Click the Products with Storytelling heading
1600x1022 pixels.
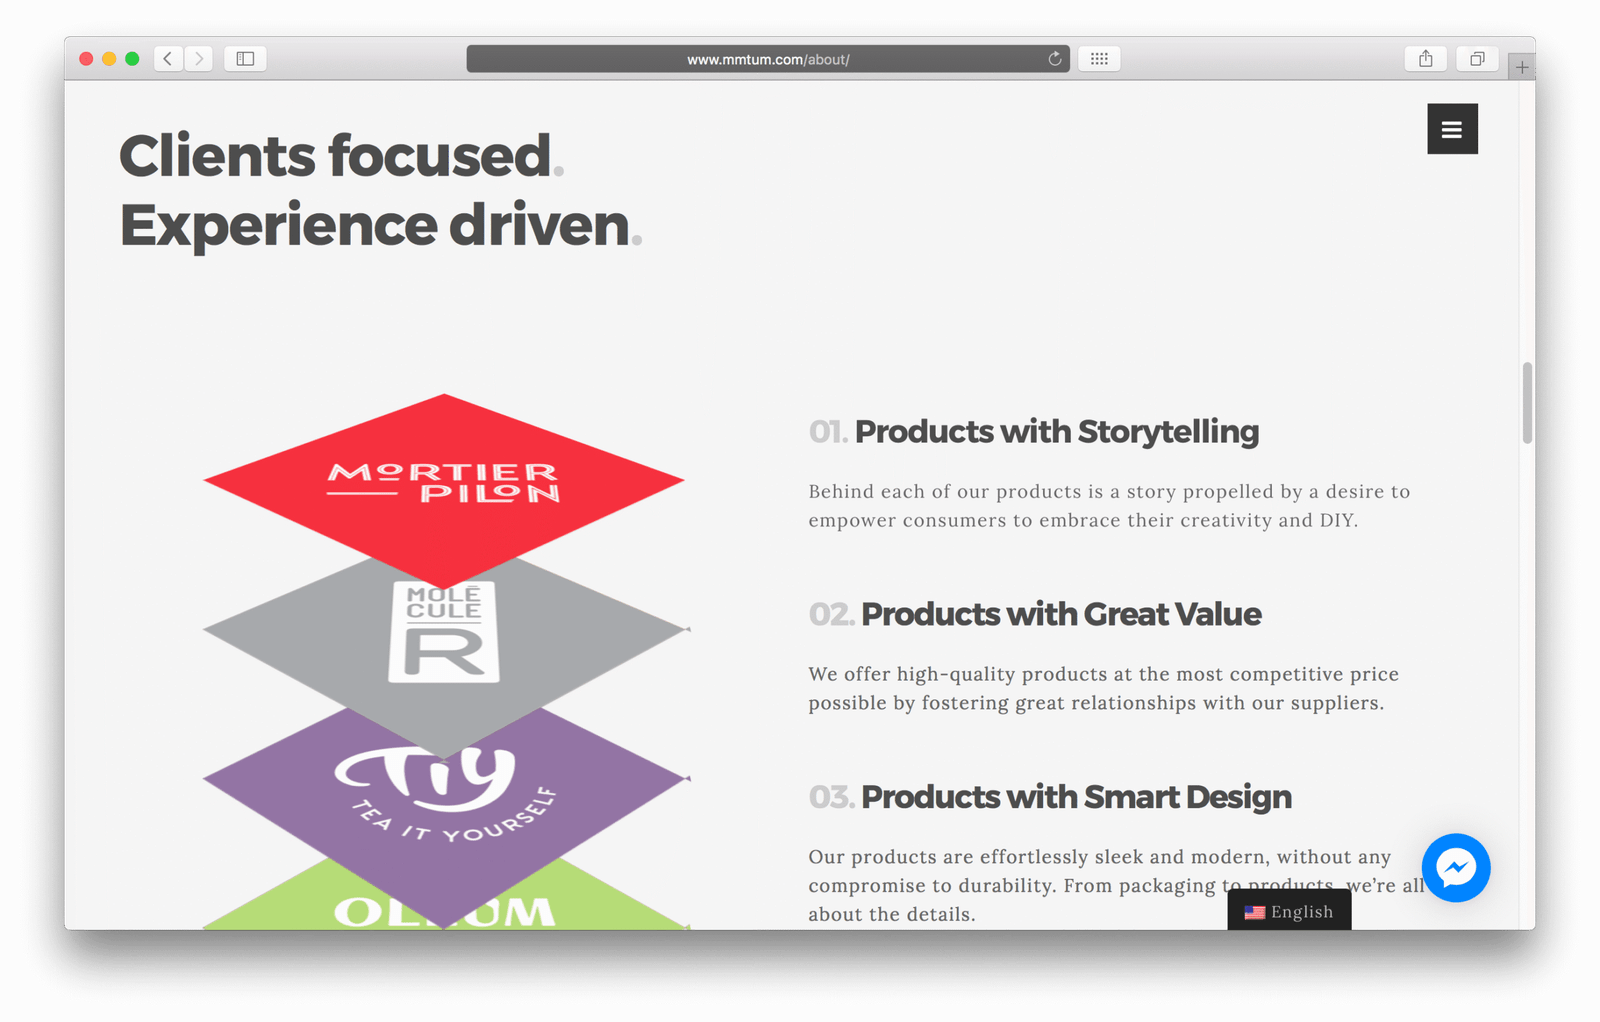[1056, 432]
